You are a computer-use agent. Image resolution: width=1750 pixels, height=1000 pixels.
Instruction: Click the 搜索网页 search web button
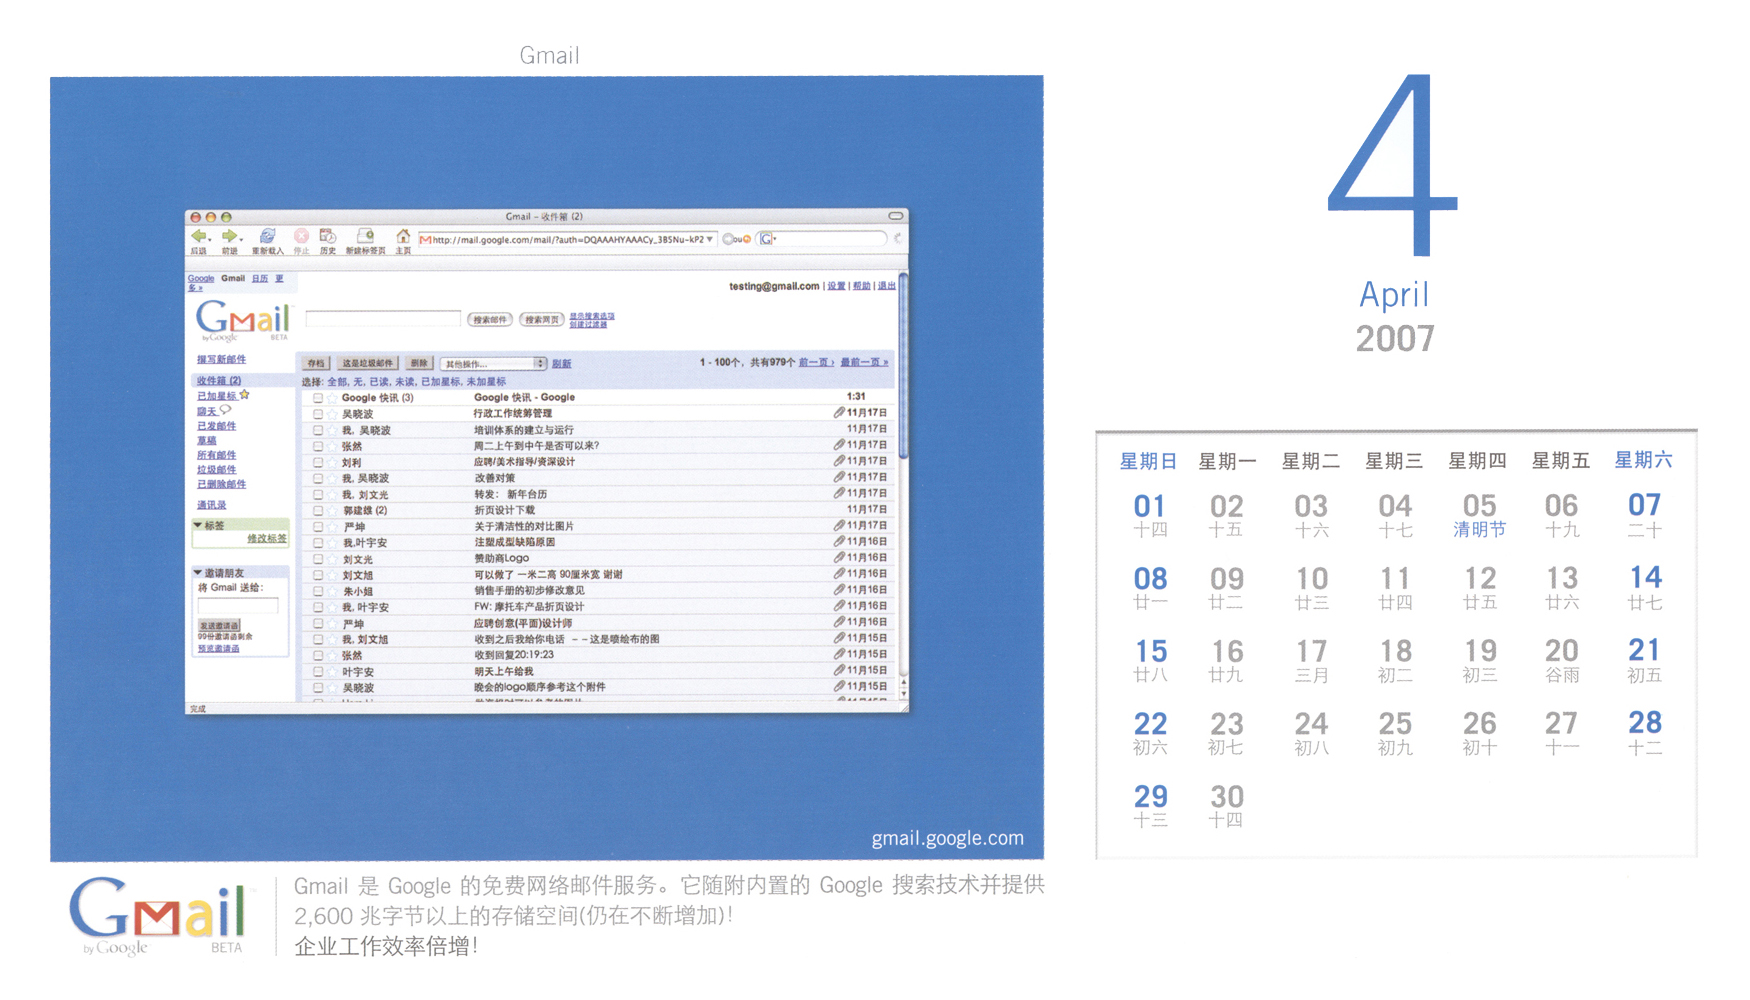coord(541,320)
